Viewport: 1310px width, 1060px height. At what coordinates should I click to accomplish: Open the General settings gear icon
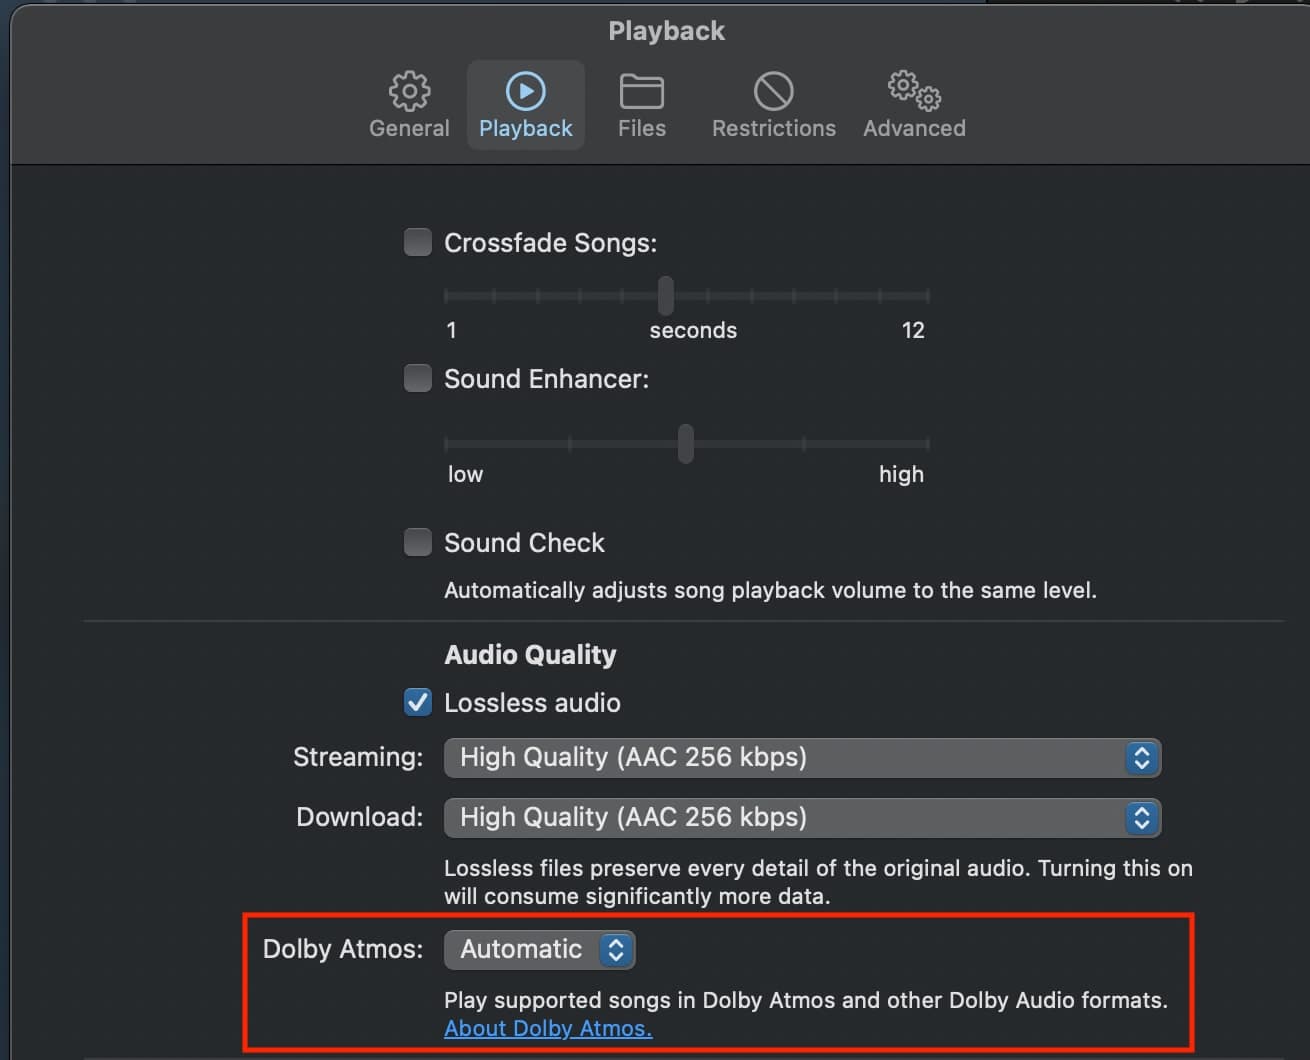pyautogui.click(x=409, y=91)
